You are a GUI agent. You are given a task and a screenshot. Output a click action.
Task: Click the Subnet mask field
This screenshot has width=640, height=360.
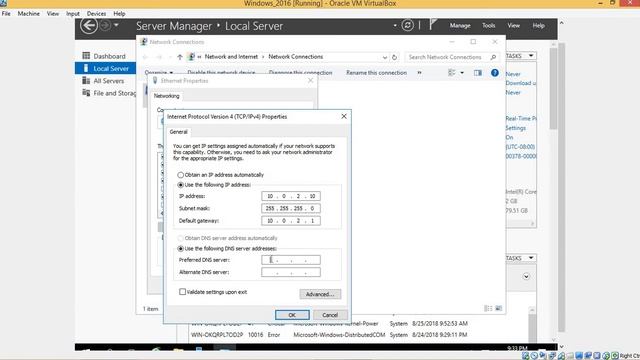click(x=291, y=208)
